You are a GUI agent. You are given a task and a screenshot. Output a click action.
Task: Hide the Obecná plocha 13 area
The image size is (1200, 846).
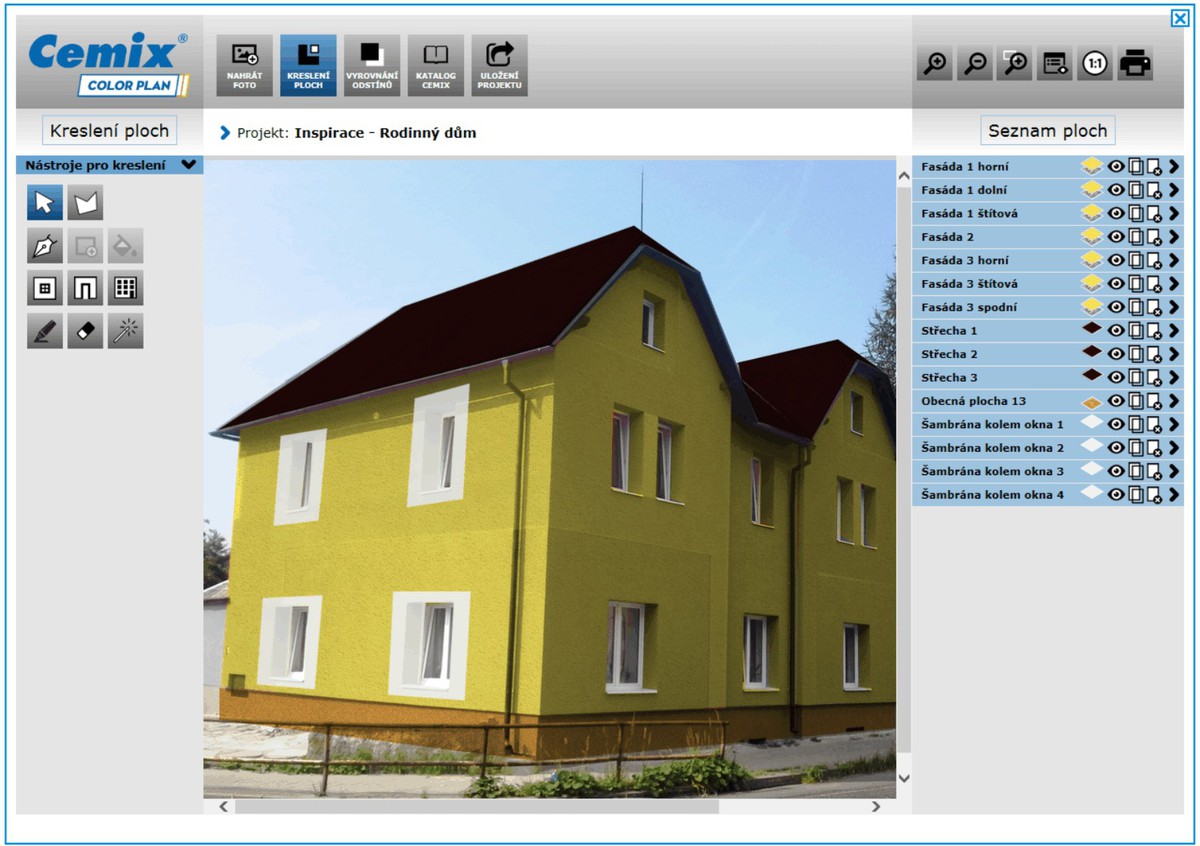(1116, 401)
